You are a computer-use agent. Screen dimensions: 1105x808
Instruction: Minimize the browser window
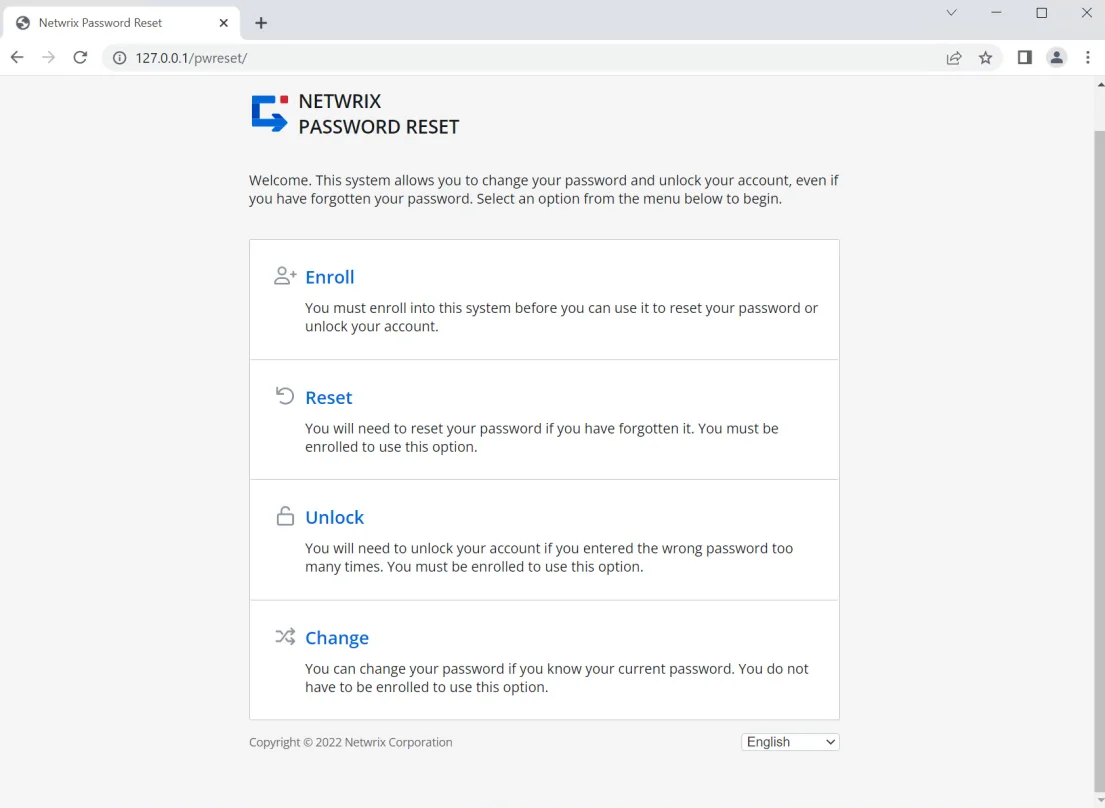point(996,13)
